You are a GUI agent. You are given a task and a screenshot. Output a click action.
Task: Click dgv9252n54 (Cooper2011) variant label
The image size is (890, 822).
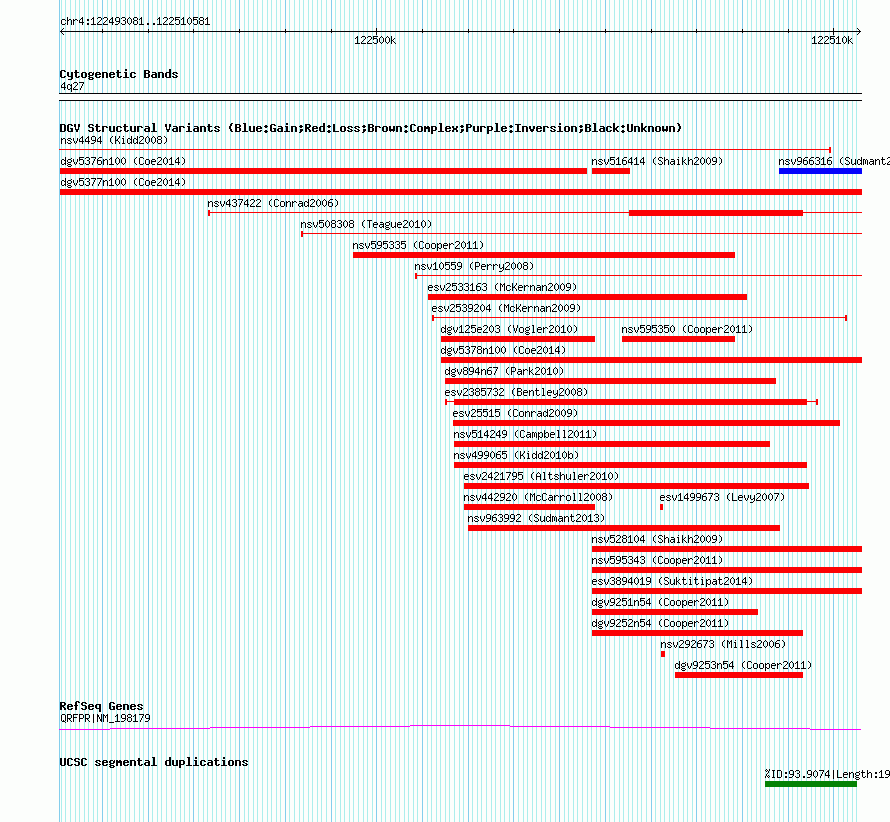coord(661,623)
